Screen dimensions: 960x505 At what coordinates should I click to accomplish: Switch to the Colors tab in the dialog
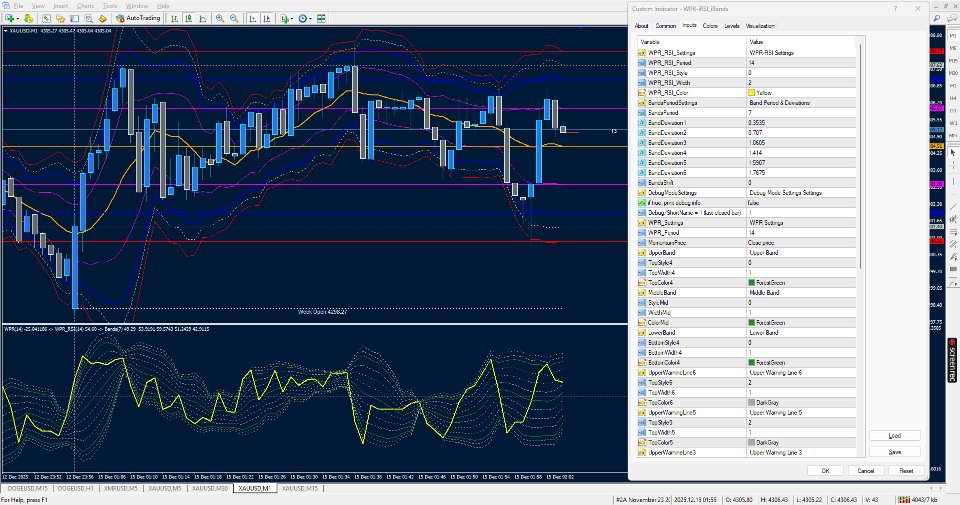click(x=710, y=26)
